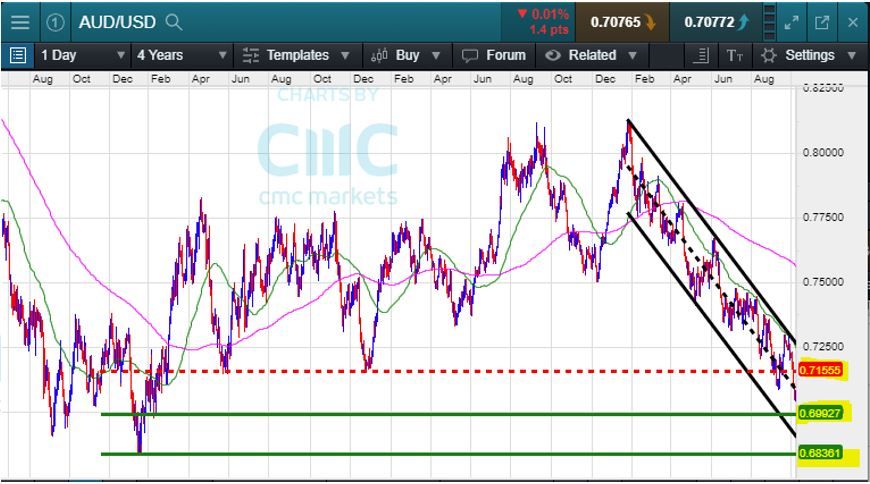Click the drawing lines tool icon
Screen dimensions: 870x484
[x=701, y=56]
